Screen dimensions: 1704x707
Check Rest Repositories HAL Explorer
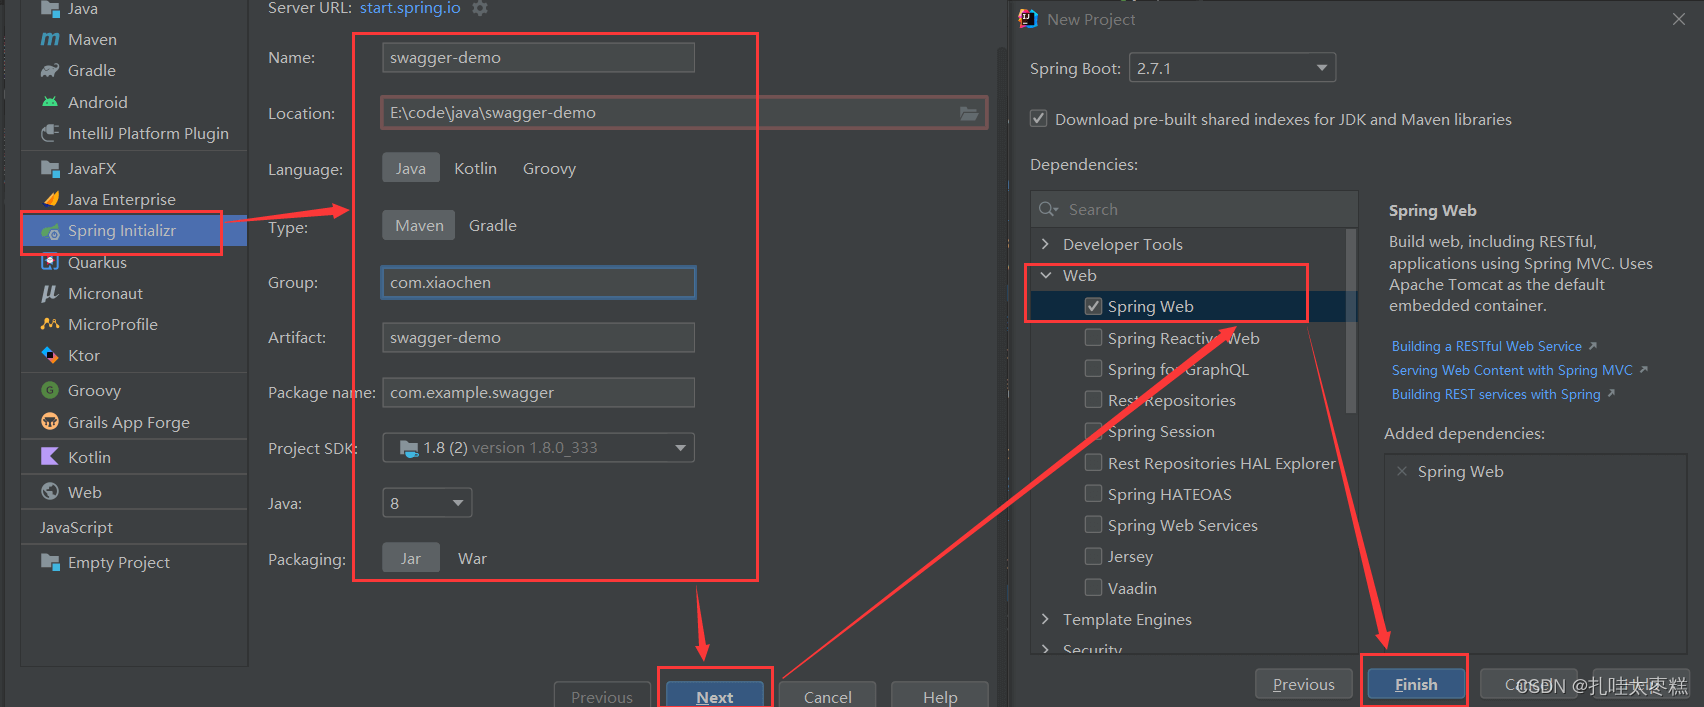pos(1094,463)
